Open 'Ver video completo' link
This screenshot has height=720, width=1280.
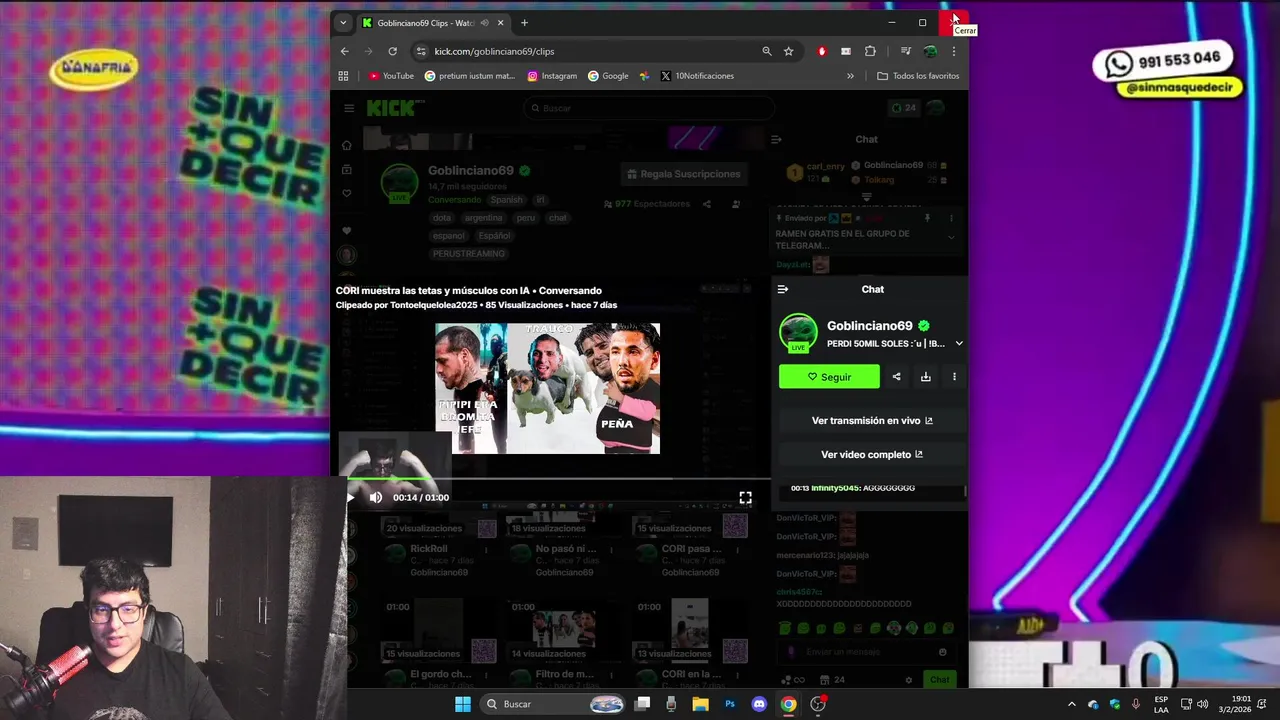[872, 455]
